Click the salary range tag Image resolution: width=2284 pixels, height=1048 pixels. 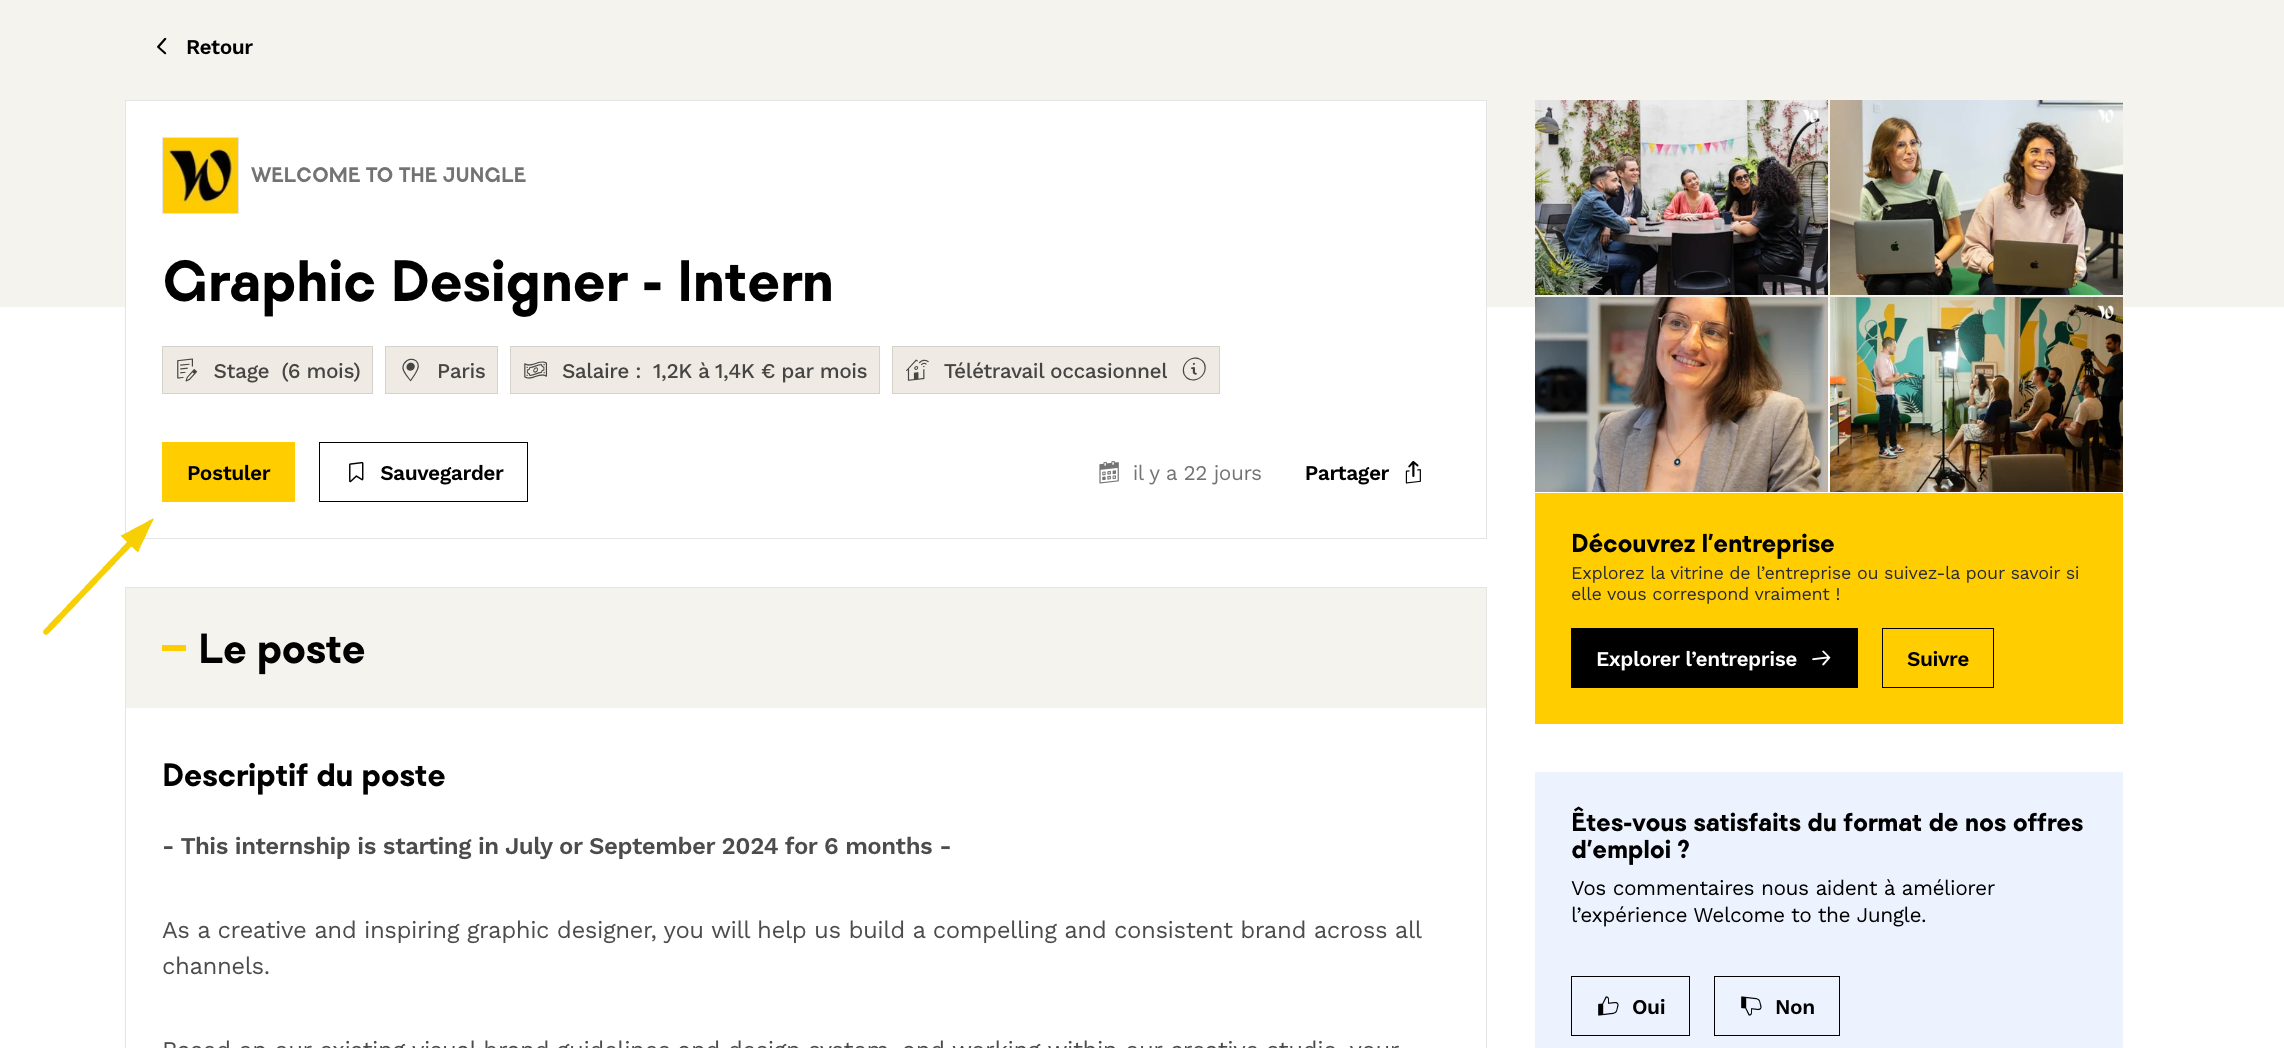coord(694,370)
